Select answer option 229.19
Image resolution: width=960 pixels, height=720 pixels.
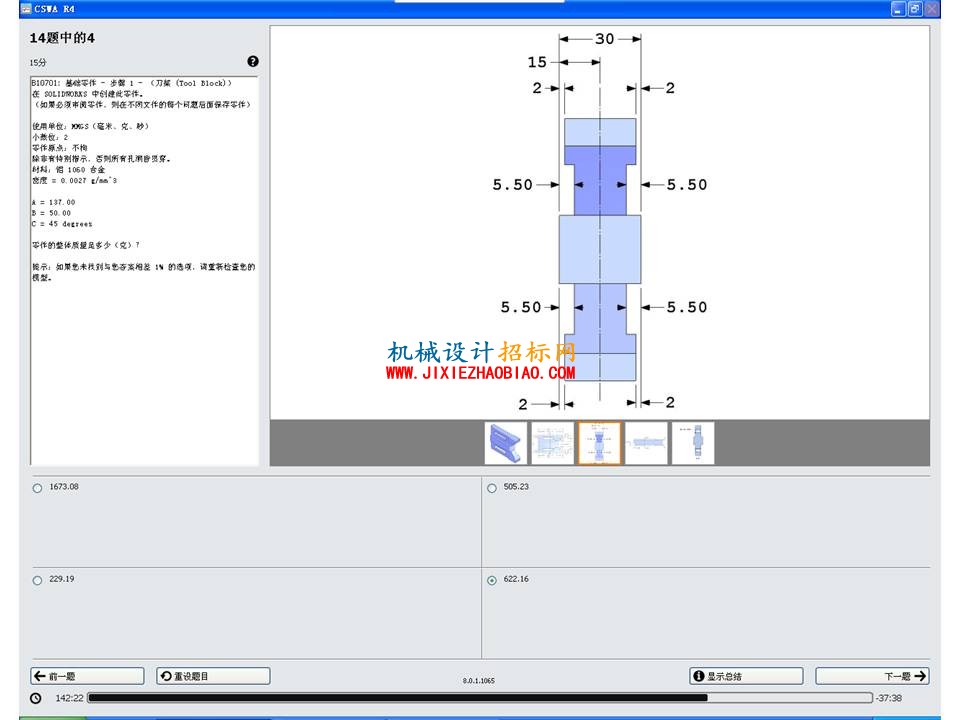(37, 580)
